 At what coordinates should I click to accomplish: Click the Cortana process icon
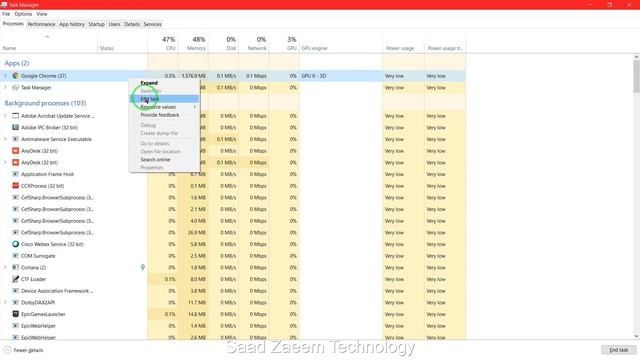[16, 267]
